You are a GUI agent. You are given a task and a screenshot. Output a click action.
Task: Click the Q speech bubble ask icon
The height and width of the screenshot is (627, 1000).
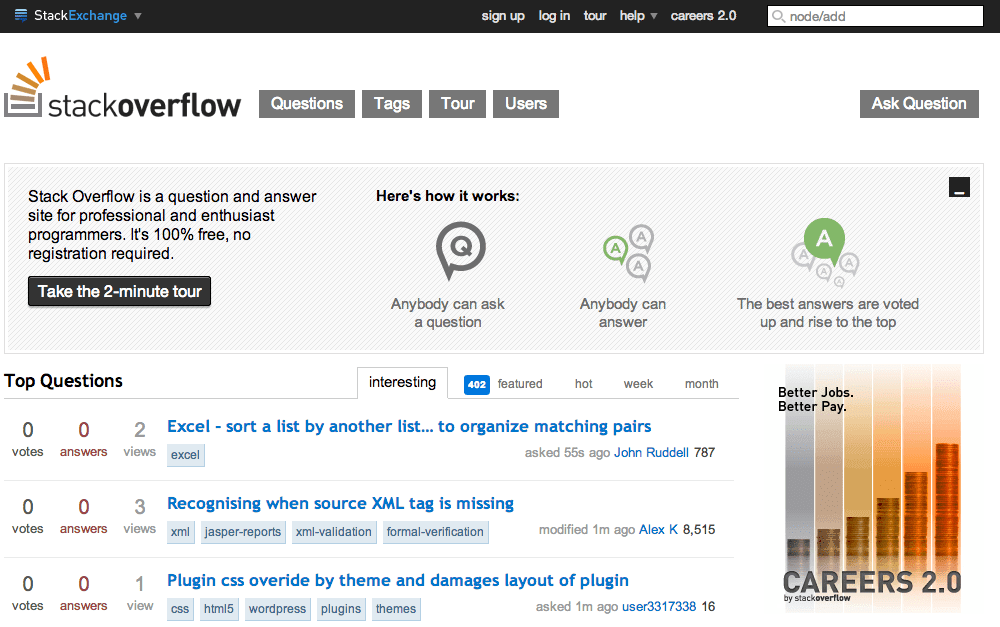coord(460,251)
